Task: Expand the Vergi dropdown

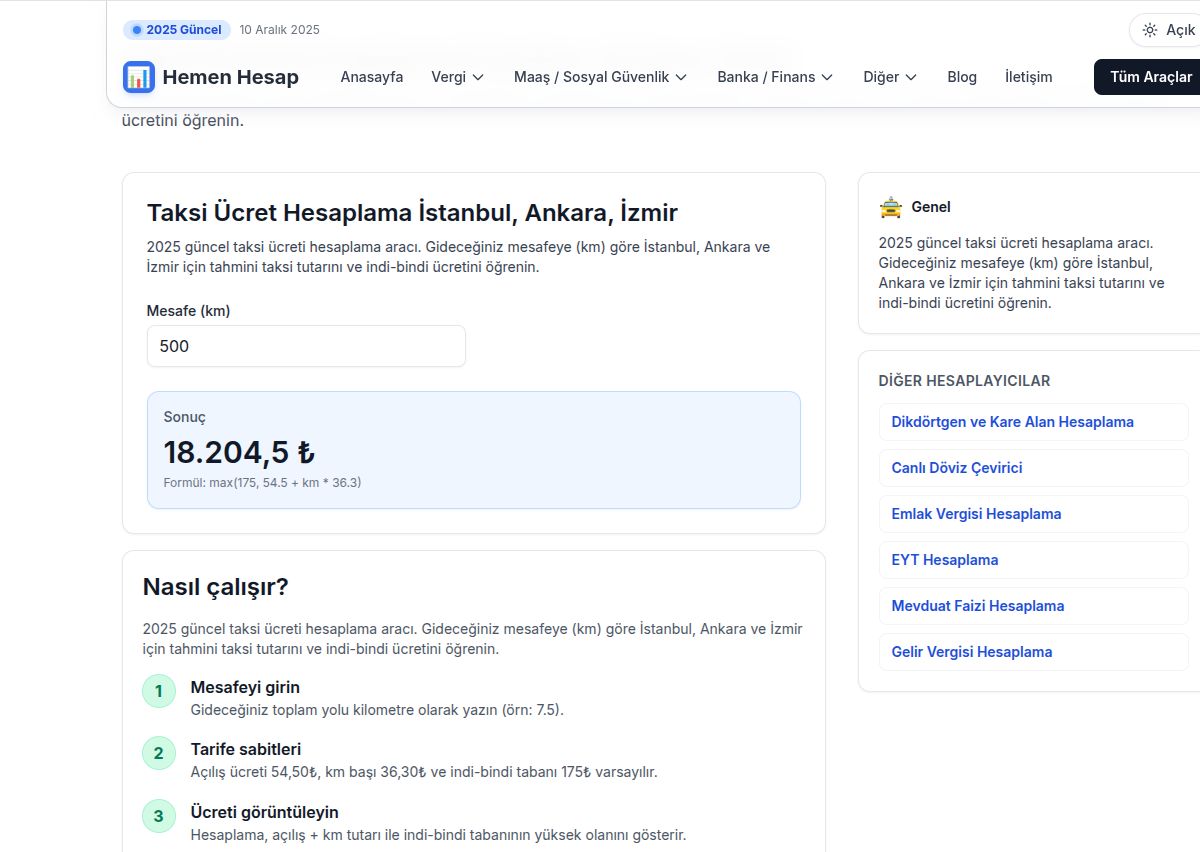Action: click(457, 77)
